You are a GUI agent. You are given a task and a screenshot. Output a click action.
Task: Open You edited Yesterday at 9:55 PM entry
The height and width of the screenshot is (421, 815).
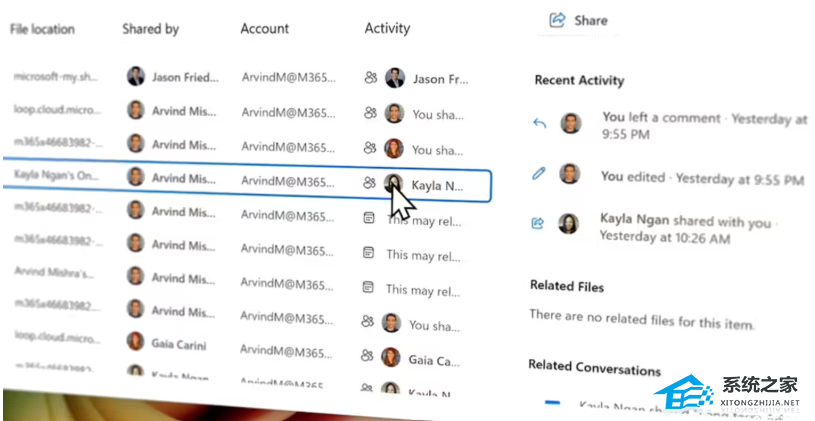703,178
